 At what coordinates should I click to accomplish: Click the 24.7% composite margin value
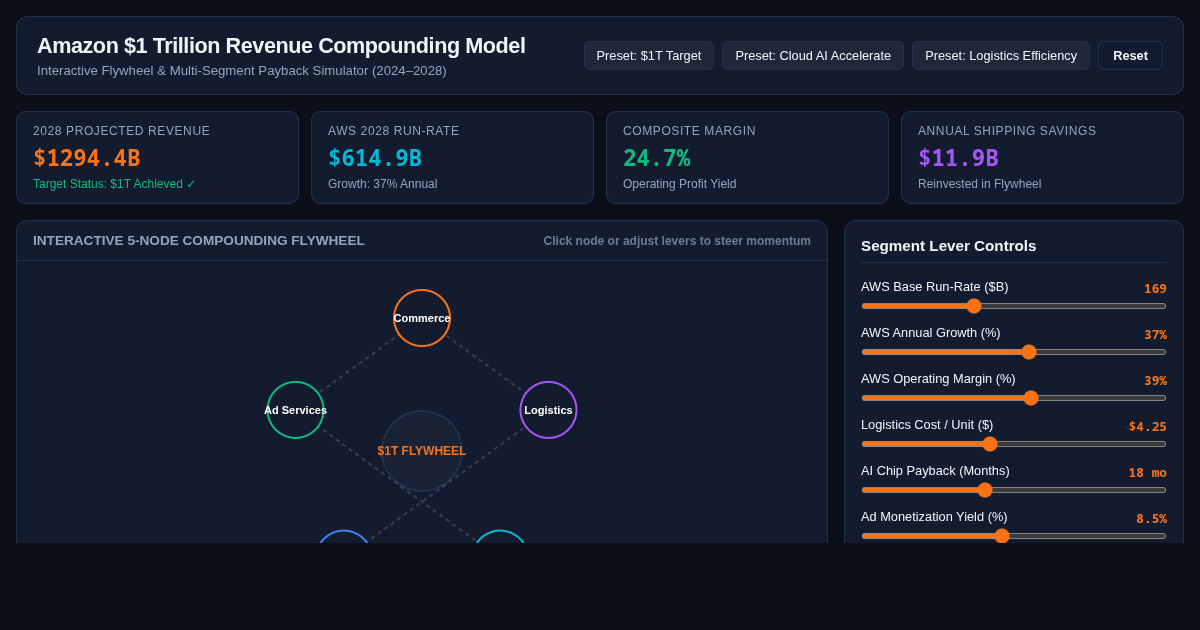point(657,158)
